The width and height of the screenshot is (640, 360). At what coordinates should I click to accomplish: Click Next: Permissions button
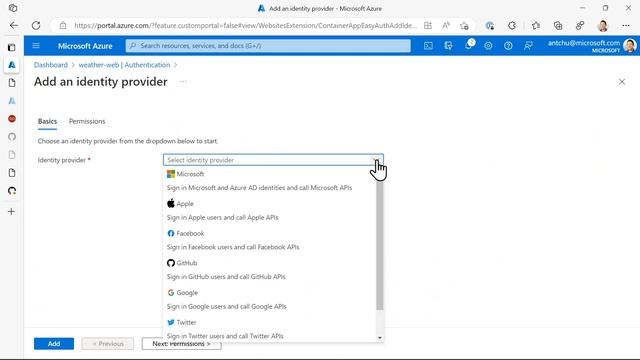pos(182,344)
